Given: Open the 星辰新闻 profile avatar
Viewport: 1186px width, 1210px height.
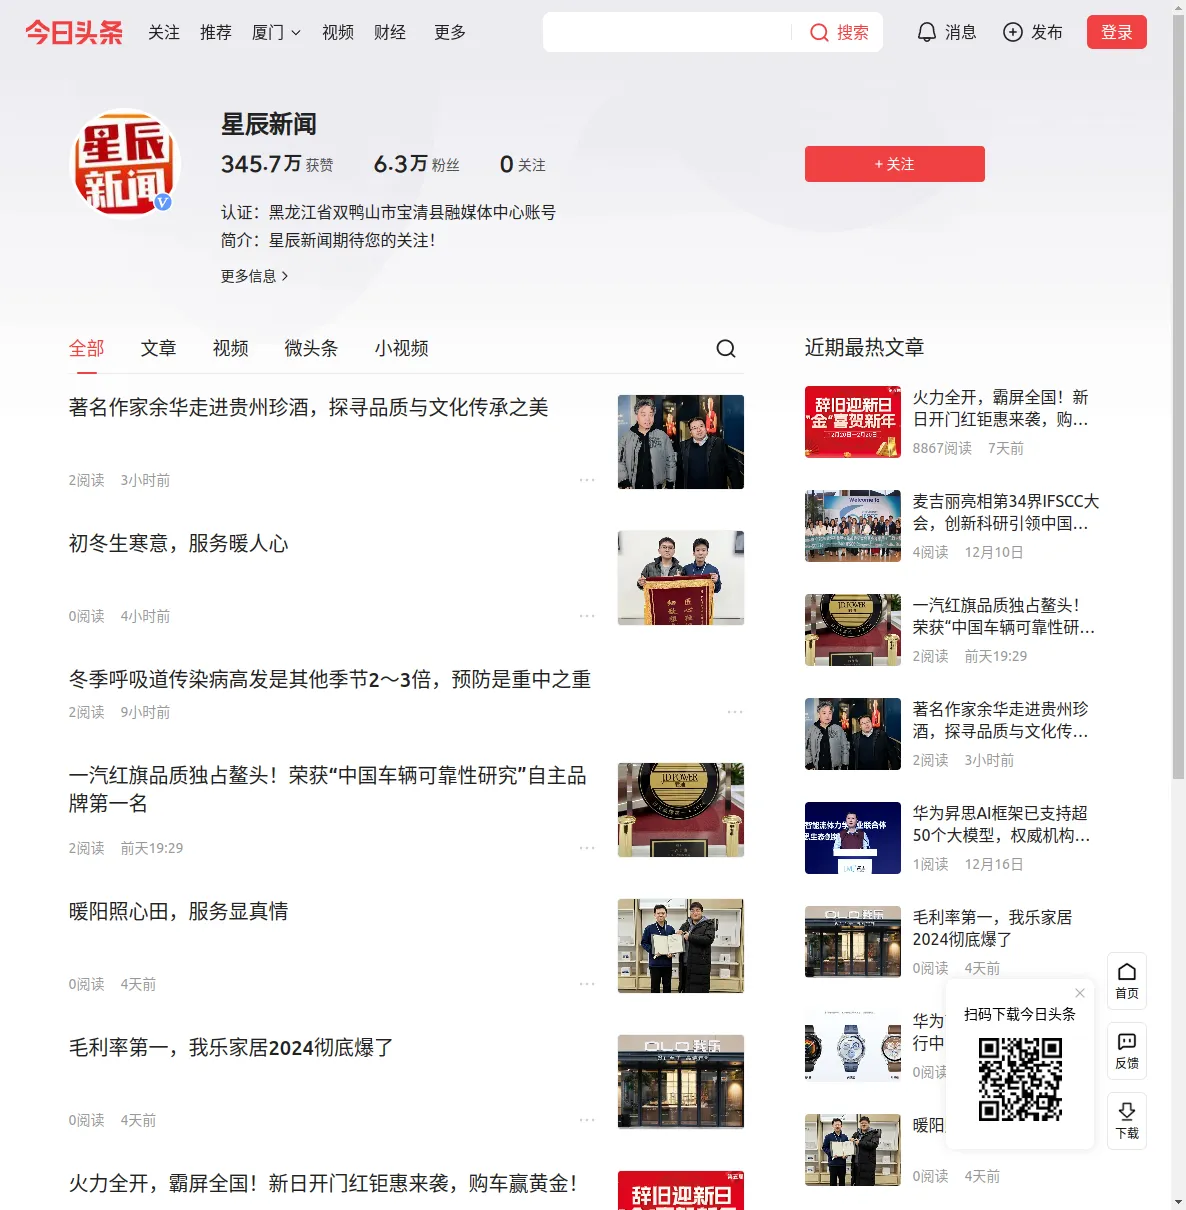Looking at the screenshot, I should (125, 163).
